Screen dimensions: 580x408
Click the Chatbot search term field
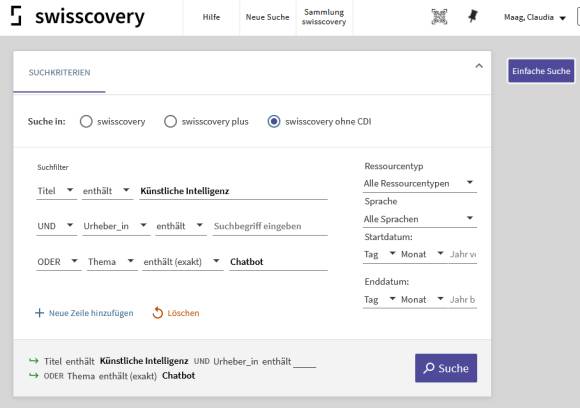278,262
